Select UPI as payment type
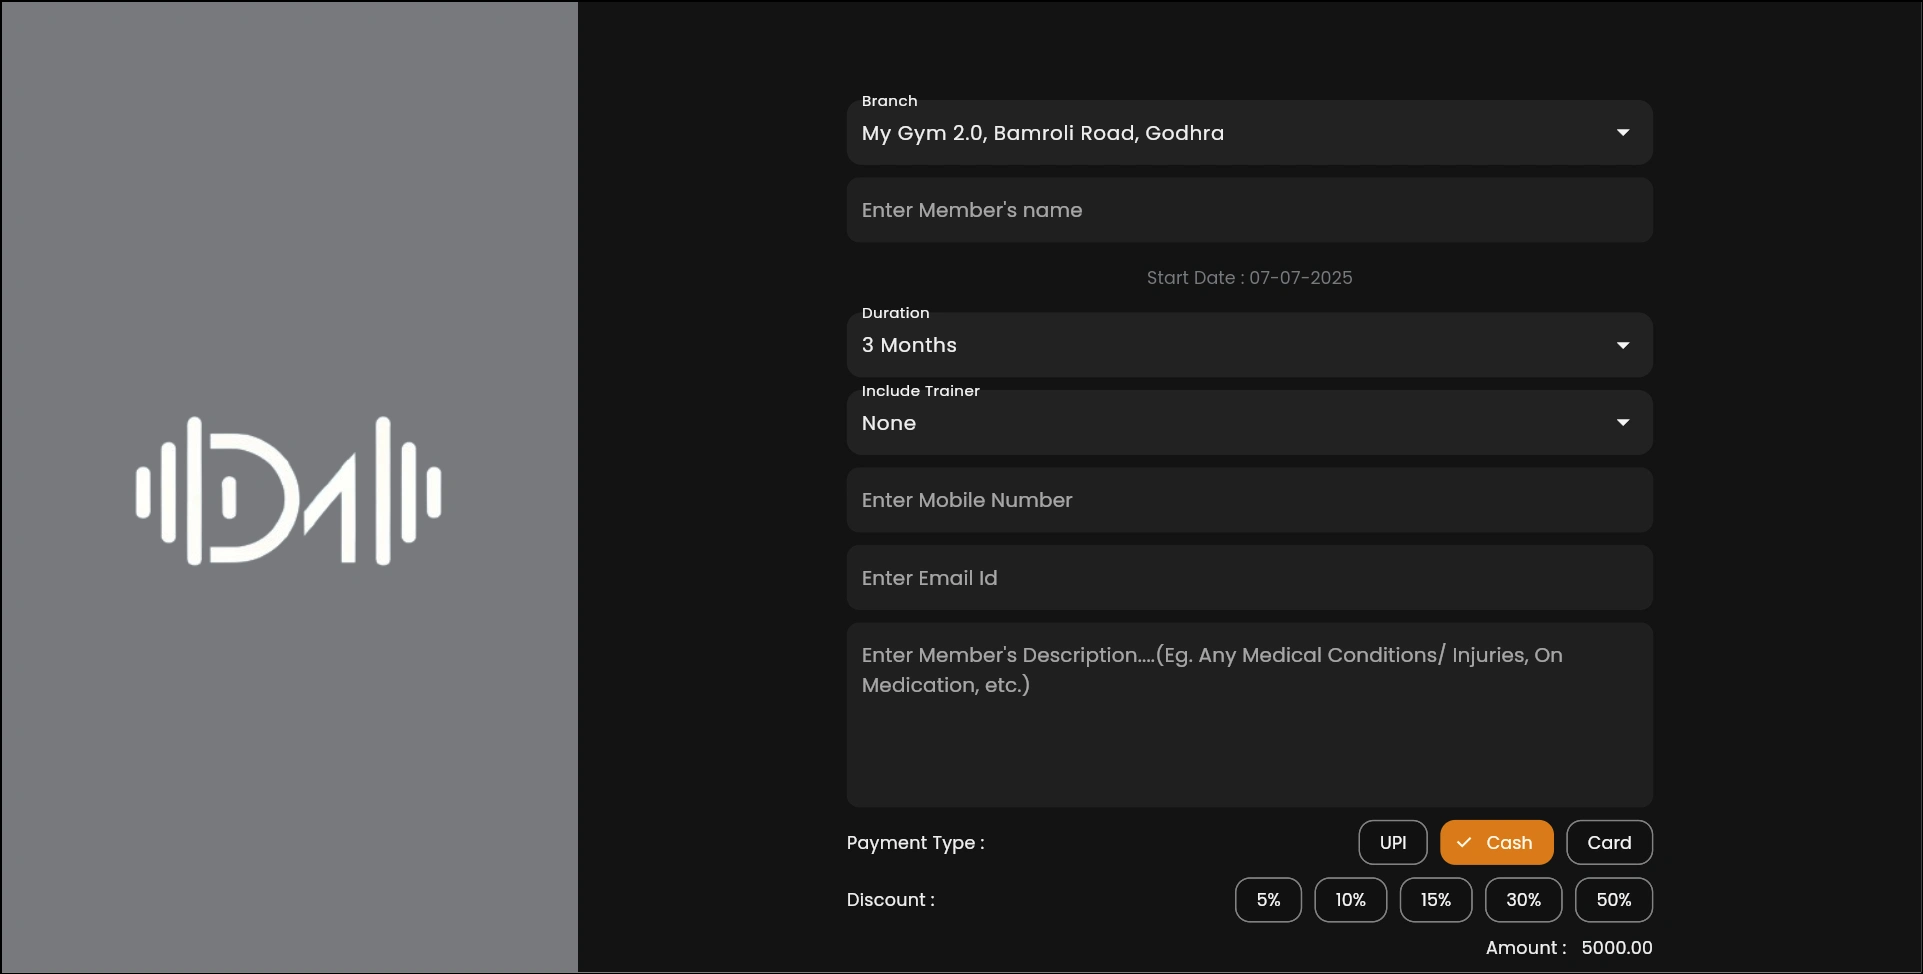1923x974 pixels. [1392, 843]
